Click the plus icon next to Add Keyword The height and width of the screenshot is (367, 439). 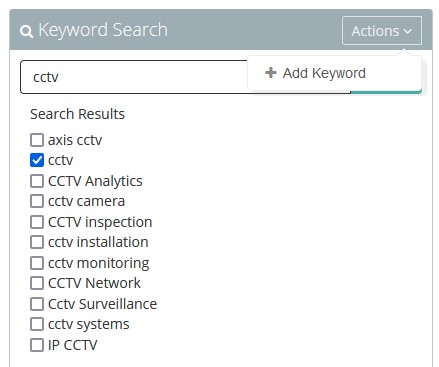click(x=271, y=73)
